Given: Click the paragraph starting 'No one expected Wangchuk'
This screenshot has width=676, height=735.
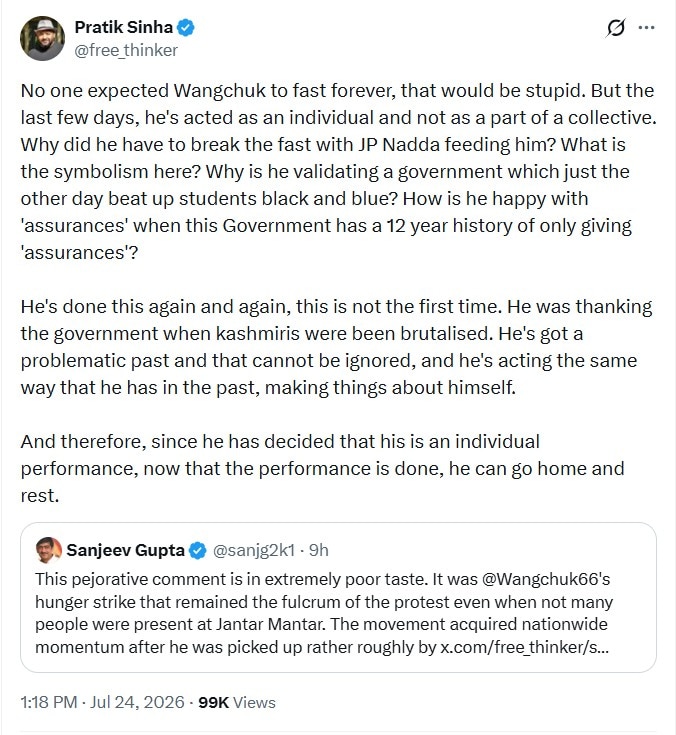Looking at the screenshot, I should [x=338, y=172].
